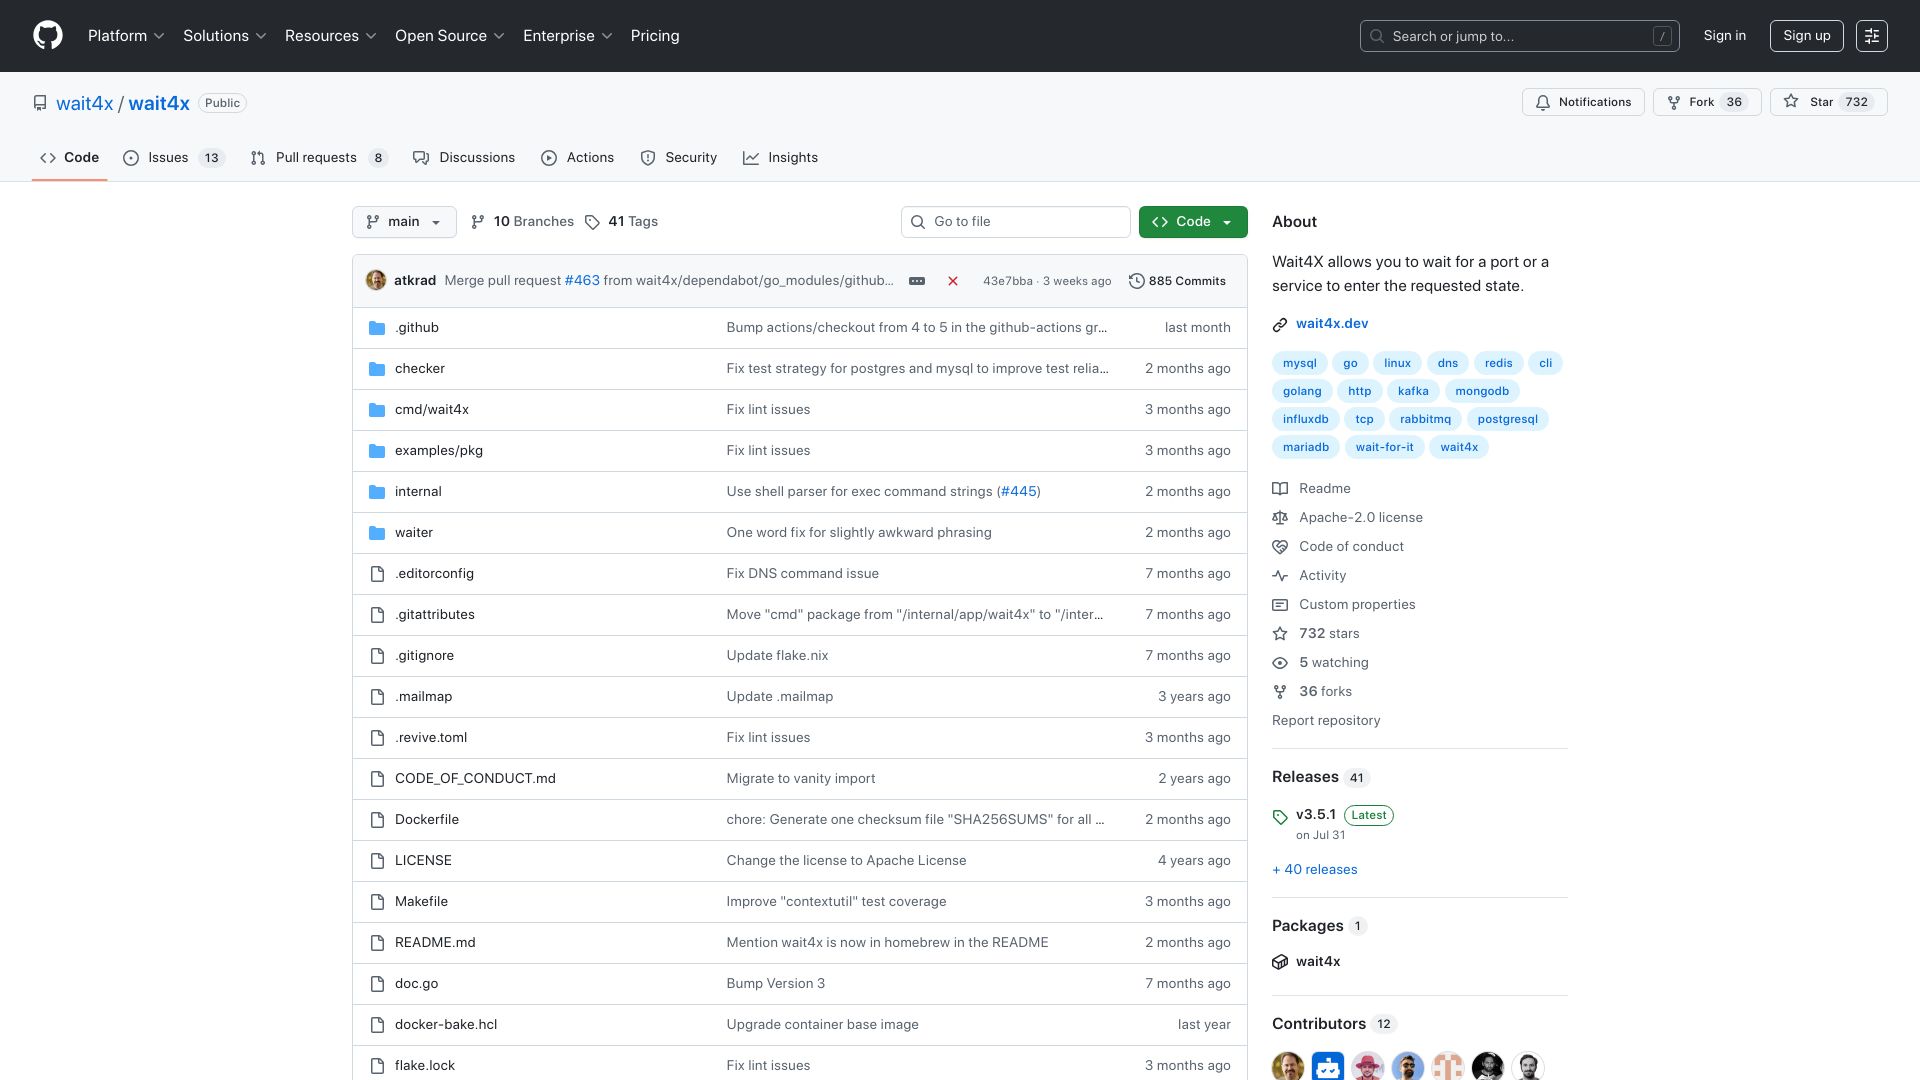This screenshot has height=1080, width=1920.
Task: Open pull request #463 link
Action: click(x=582, y=281)
